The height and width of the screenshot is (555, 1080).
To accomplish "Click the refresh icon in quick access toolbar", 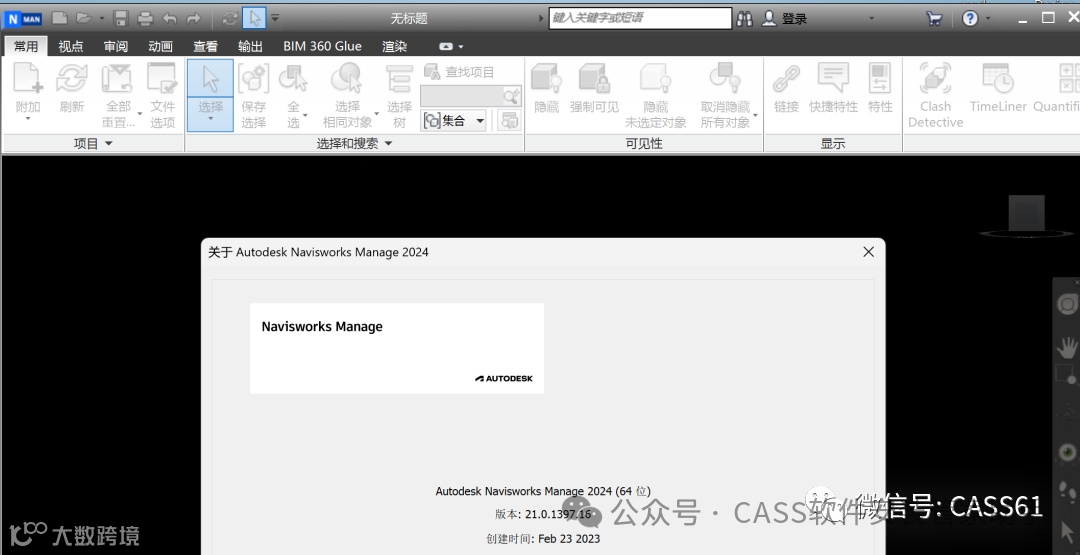I will click(229, 19).
